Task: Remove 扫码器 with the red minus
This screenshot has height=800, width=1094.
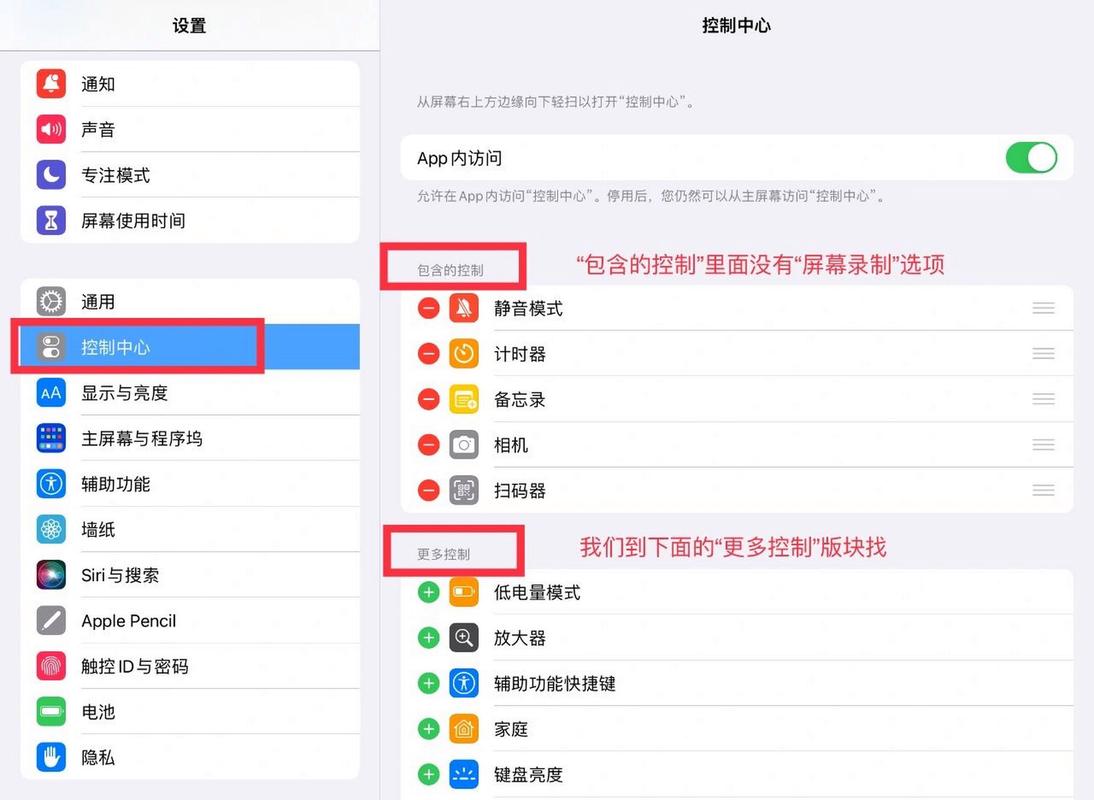Action: (428, 490)
